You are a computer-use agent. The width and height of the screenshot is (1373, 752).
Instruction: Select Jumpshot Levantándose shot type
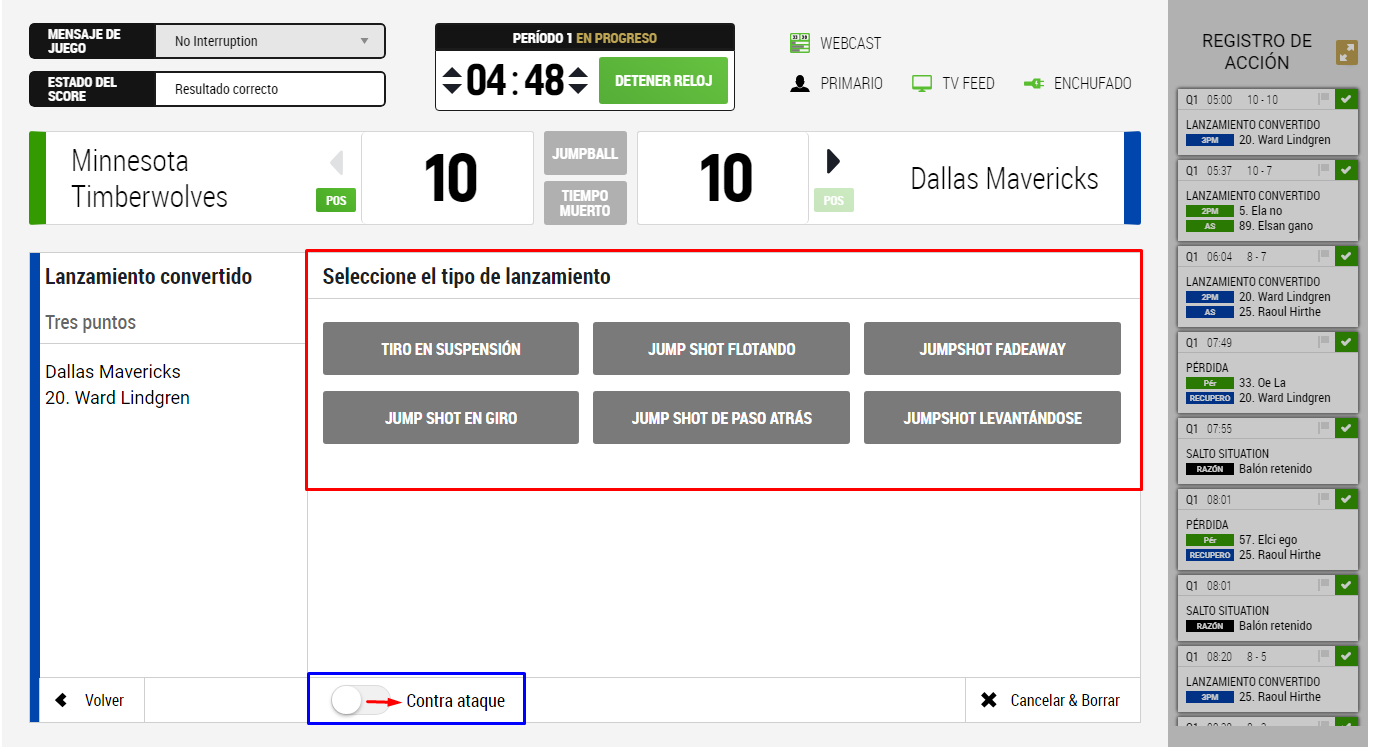click(992, 418)
